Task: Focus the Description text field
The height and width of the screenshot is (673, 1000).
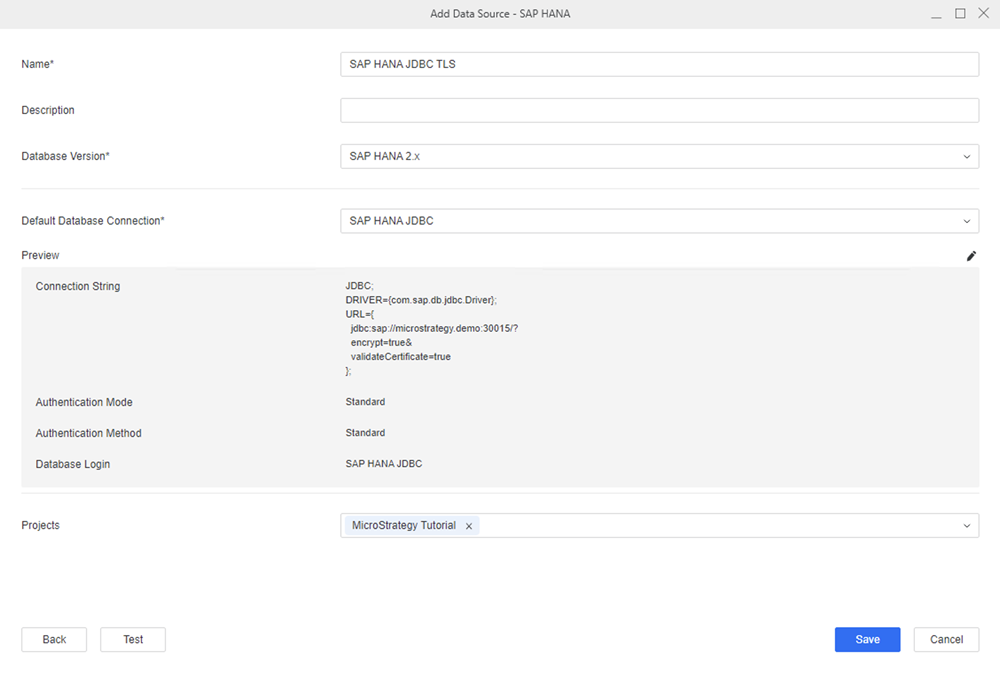Action: (659, 110)
